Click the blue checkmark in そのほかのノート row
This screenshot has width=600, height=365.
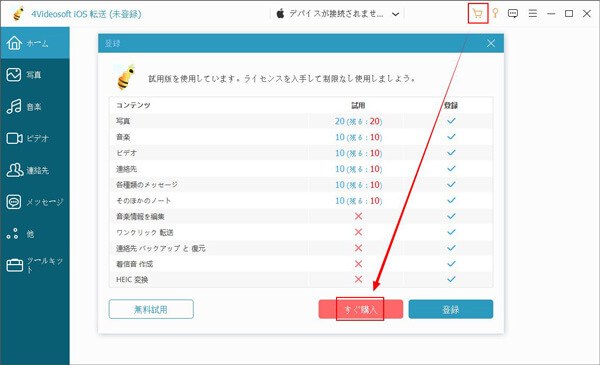451,200
